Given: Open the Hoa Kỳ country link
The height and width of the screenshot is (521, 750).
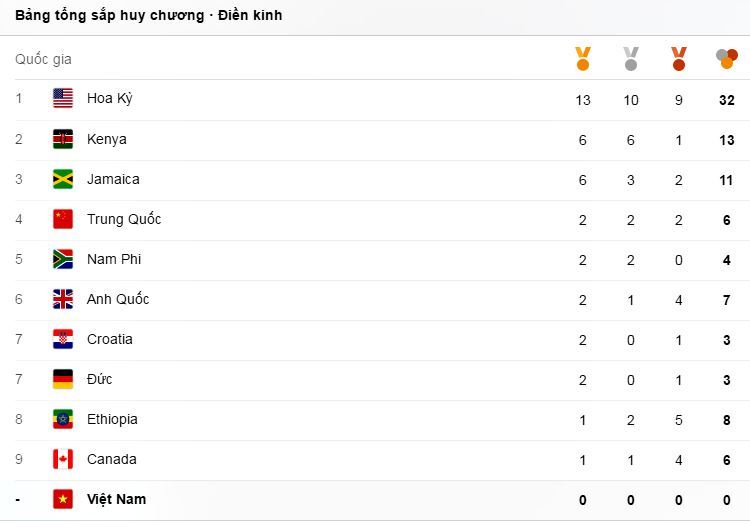Looking at the screenshot, I should [x=110, y=99].
